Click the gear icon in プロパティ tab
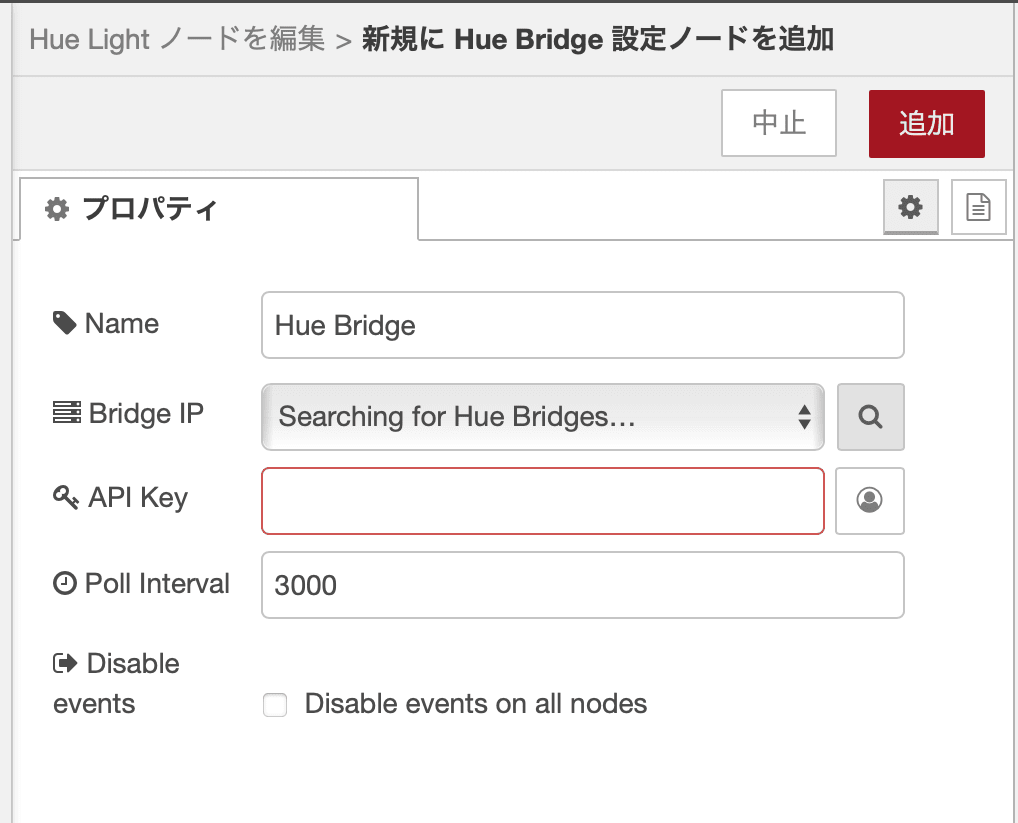1018x823 pixels. click(x=57, y=209)
